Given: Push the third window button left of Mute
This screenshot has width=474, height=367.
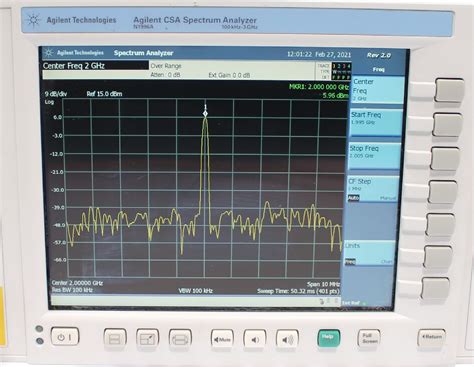Looking at the screenshot, I should click(x=180, y=339).
